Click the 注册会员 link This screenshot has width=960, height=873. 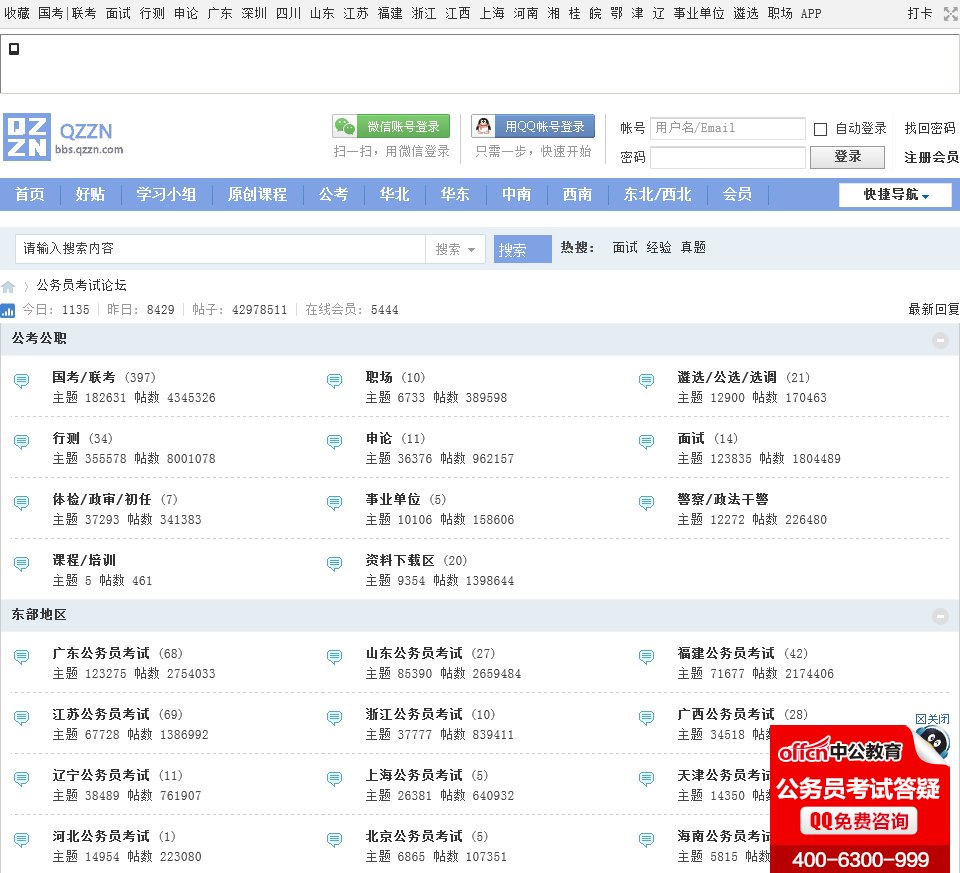pyautogui.click(x=931, y=157)
